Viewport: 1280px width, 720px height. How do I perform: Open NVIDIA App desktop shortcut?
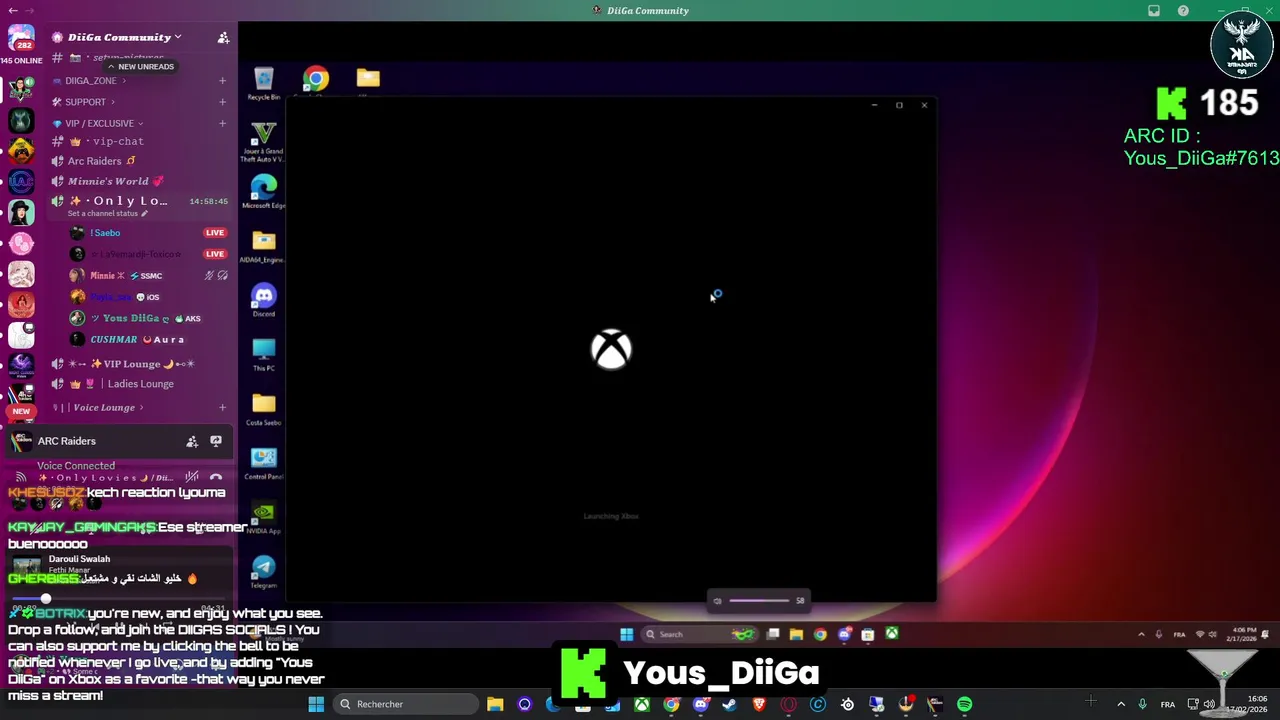(263, 517)
